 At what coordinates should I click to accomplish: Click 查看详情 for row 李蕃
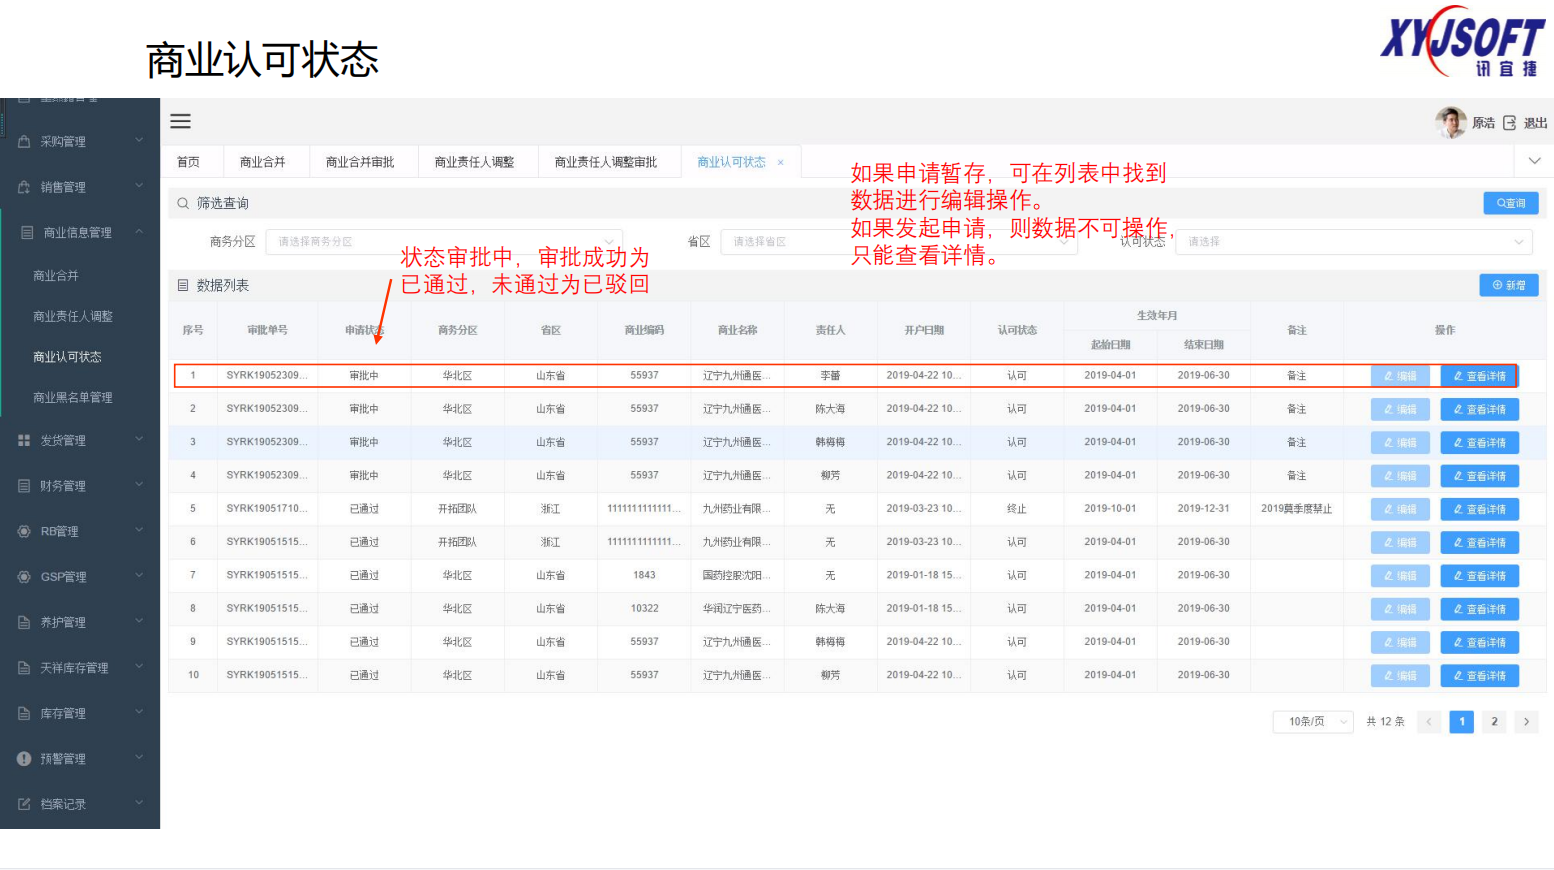1479,376
